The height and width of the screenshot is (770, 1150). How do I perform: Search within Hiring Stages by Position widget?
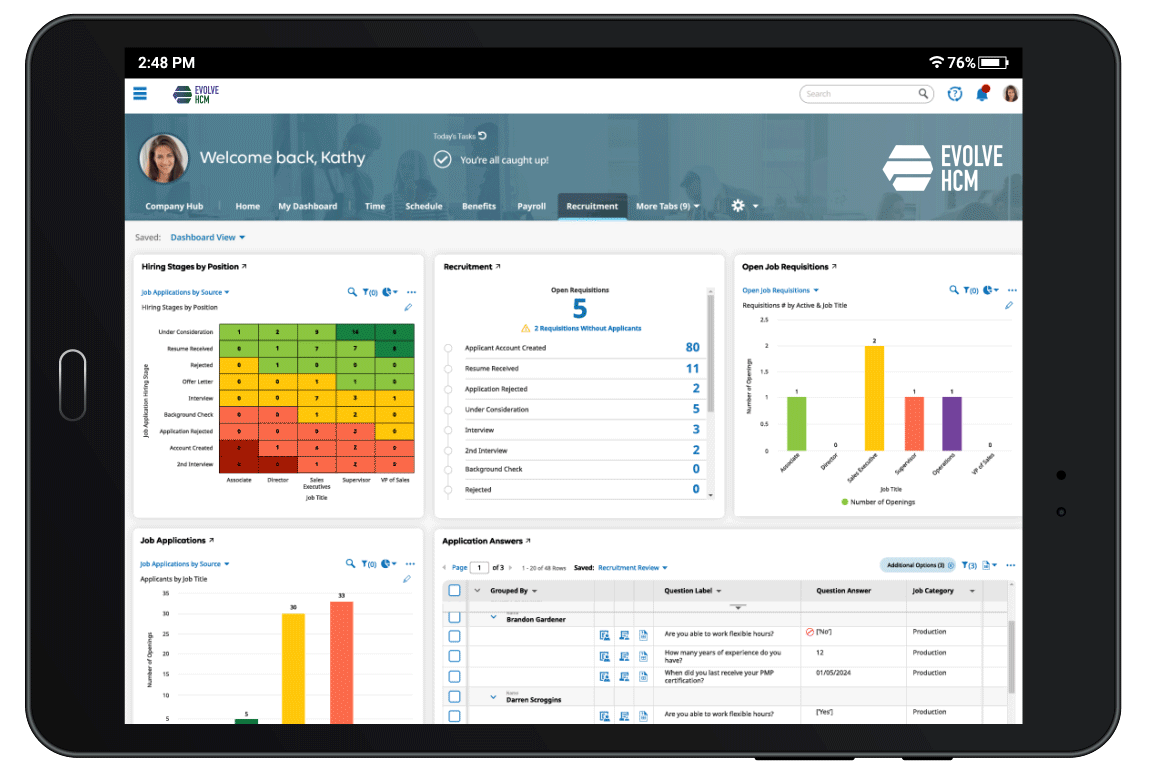[352, 292]
